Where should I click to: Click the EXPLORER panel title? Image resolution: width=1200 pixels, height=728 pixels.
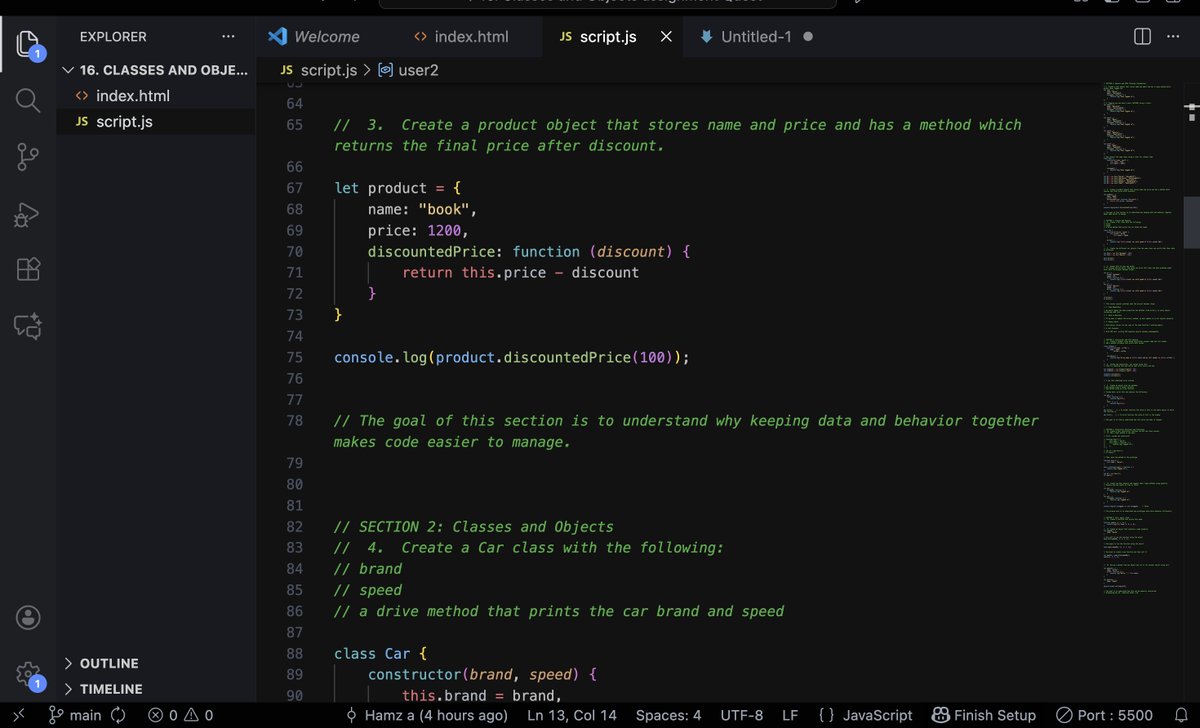click(113, 37)
